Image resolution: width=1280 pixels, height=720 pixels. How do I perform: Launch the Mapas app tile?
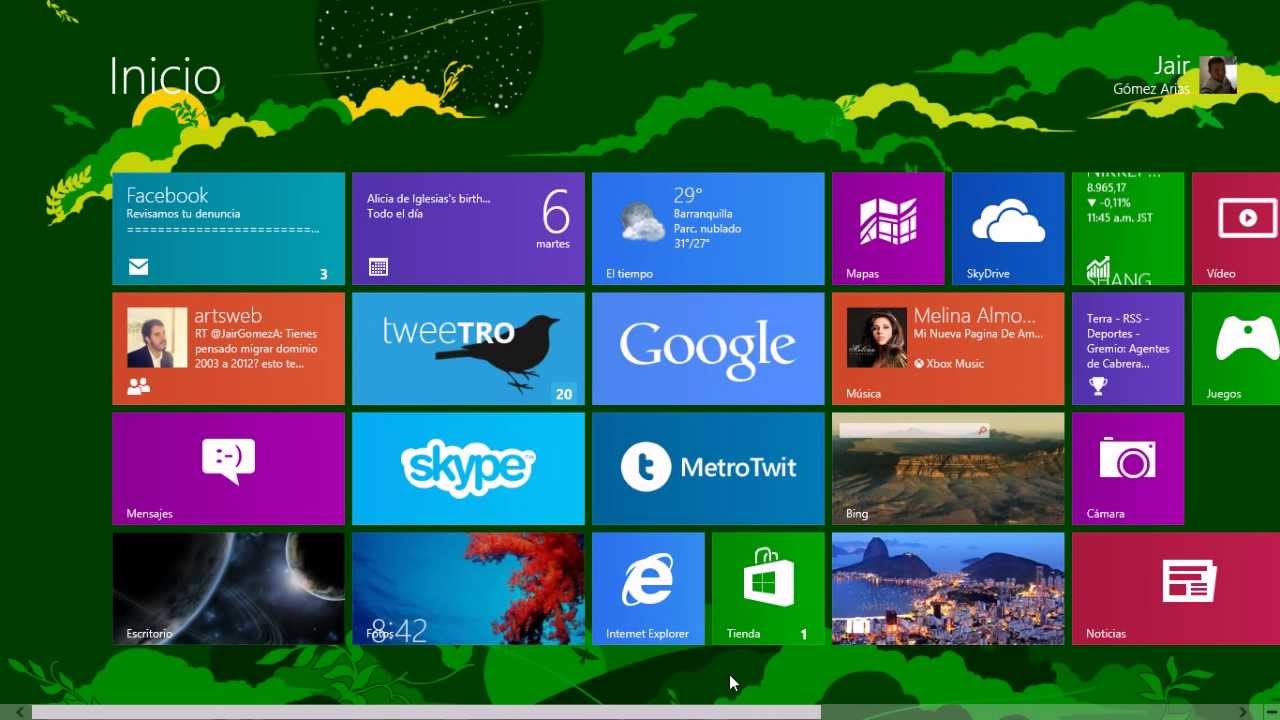888,228
